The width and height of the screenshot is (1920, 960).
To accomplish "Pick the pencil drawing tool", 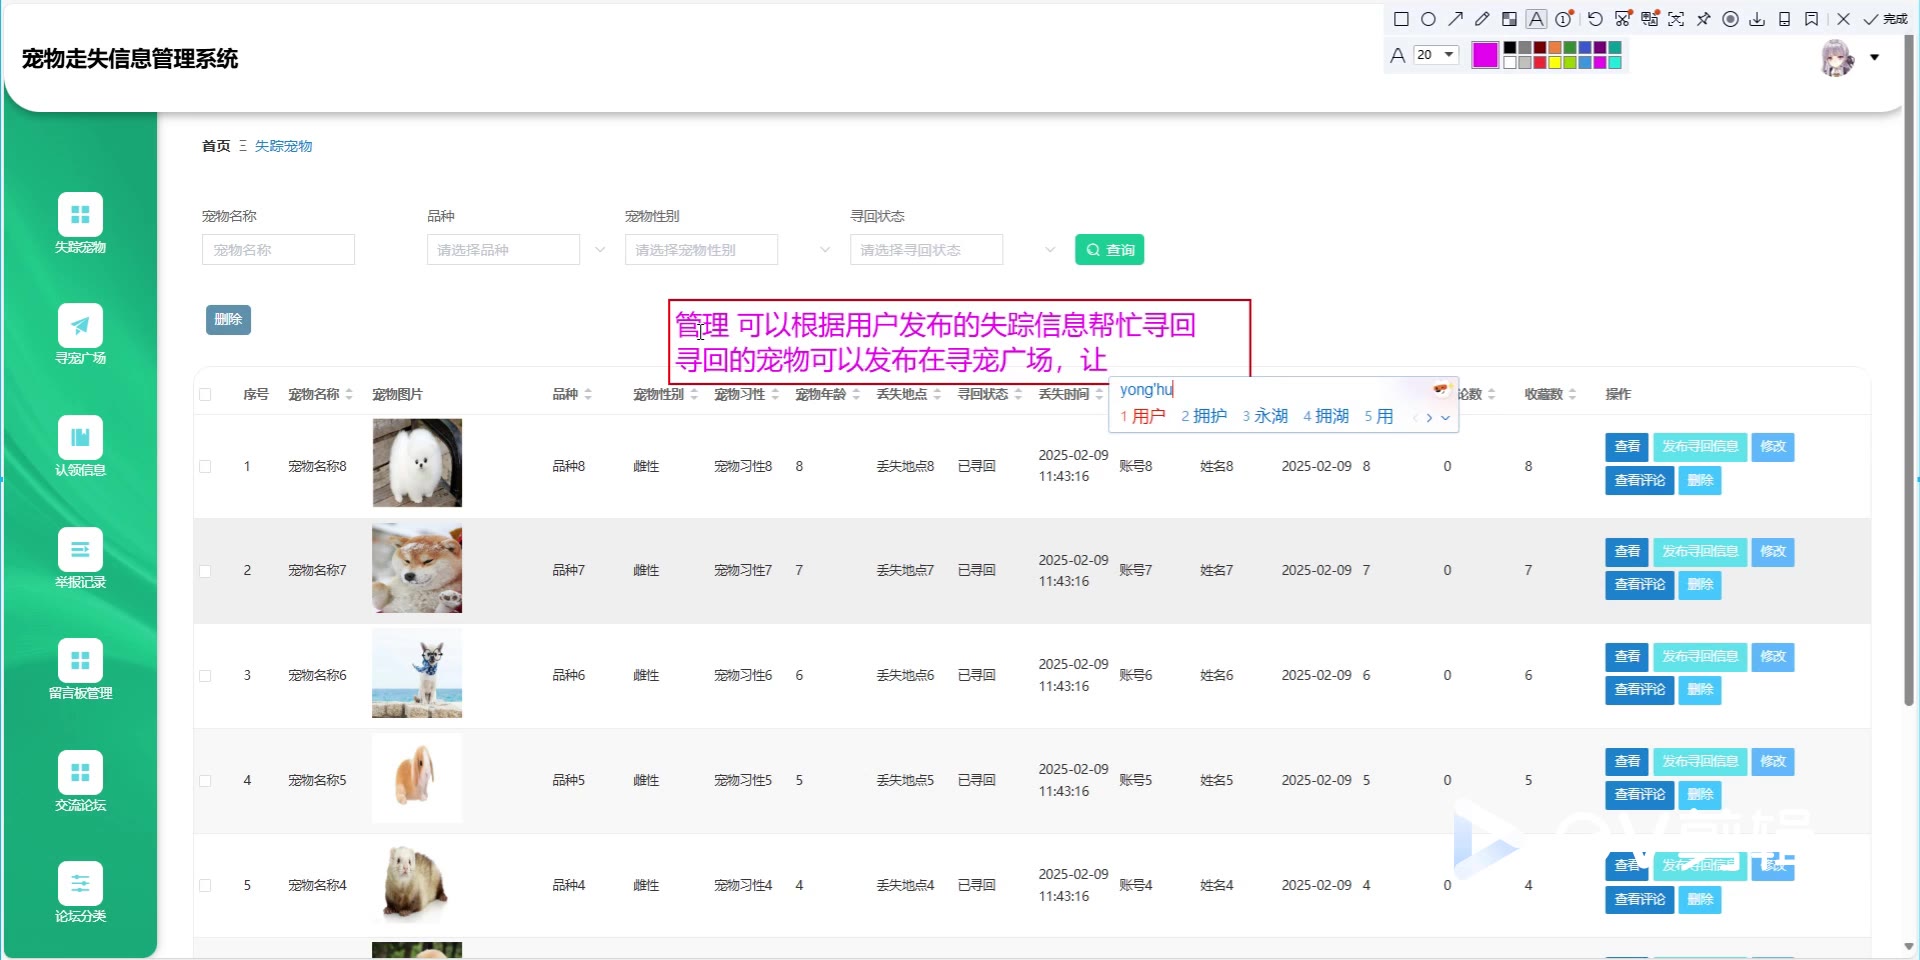I will click(1482, 19).
